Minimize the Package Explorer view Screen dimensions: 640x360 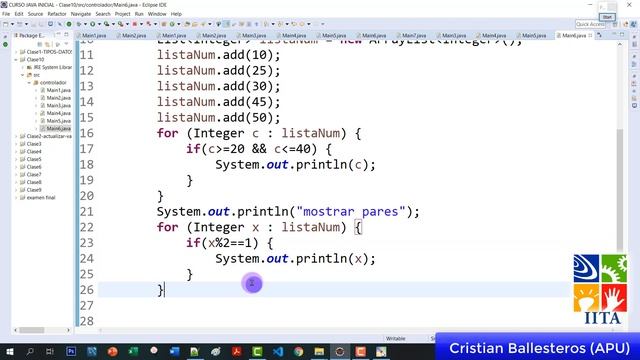(58, 35)
